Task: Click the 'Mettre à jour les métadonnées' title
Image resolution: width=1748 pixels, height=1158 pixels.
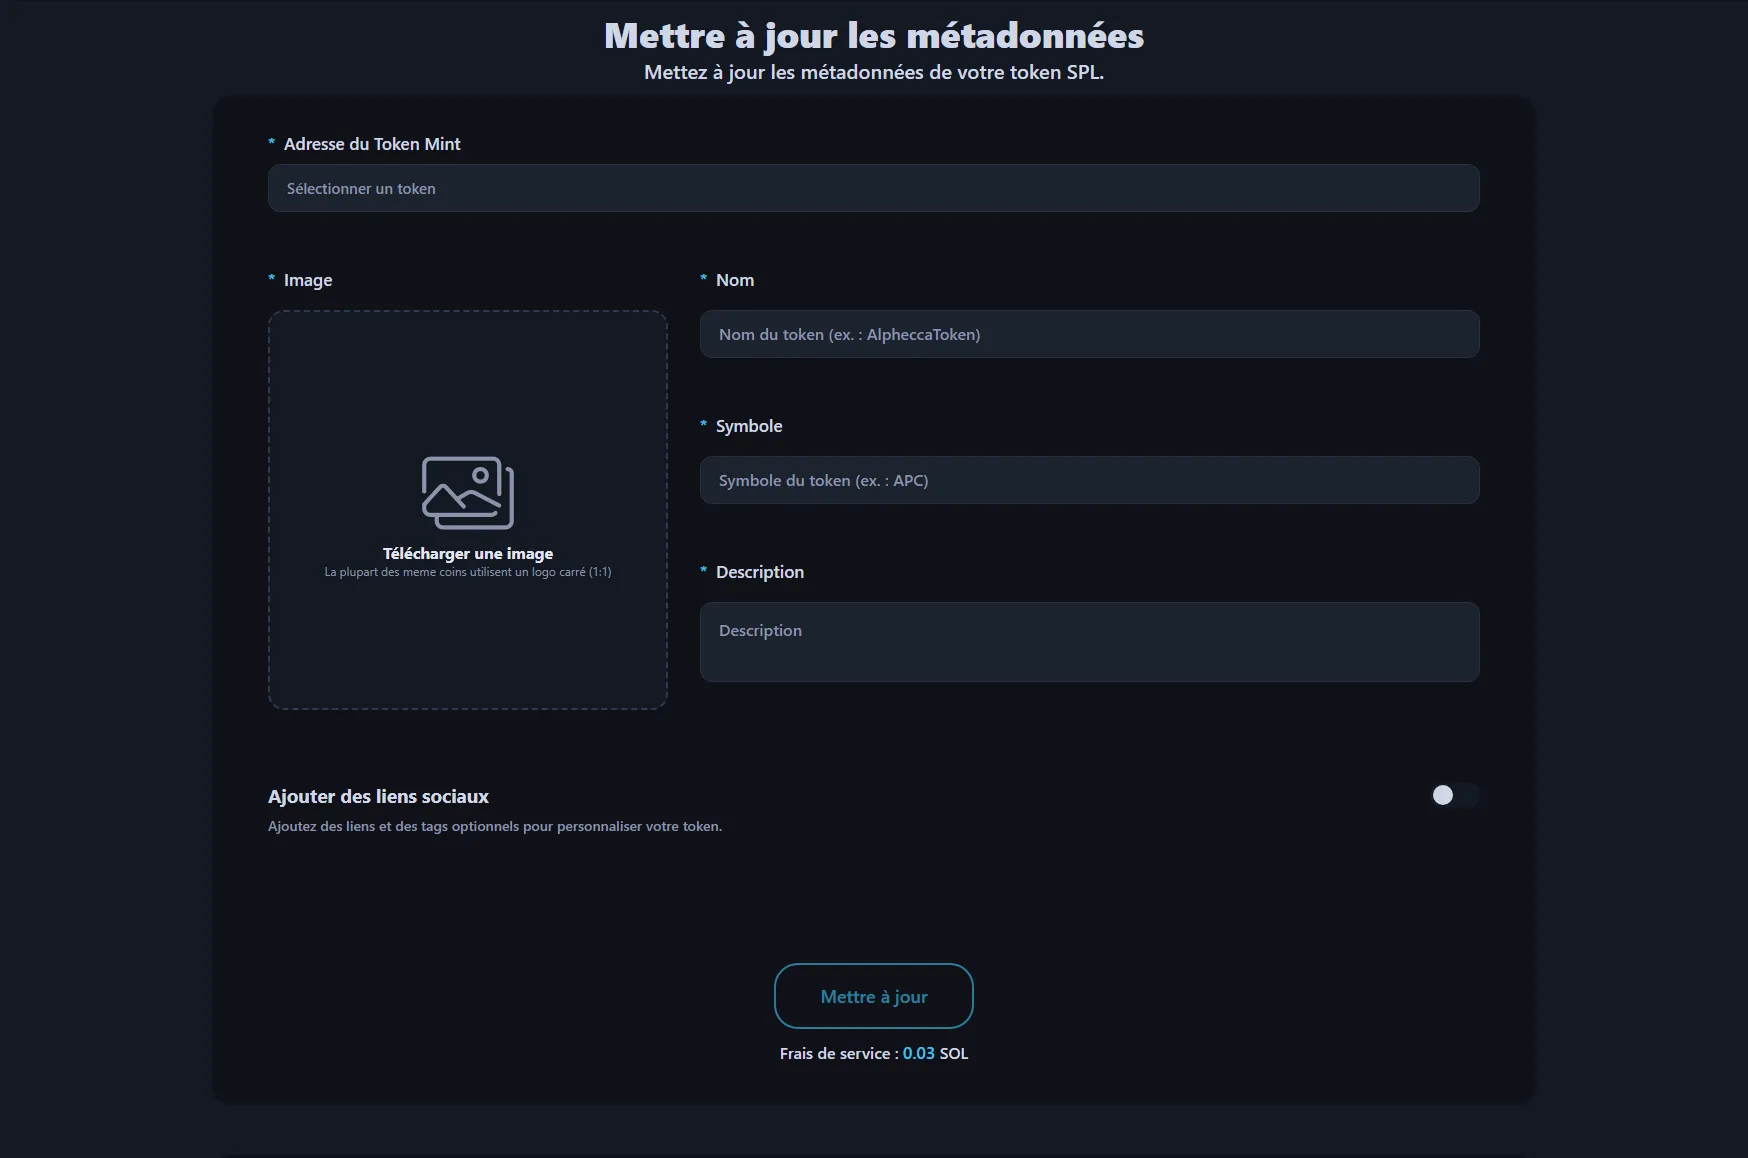Action: pos(874,36)
